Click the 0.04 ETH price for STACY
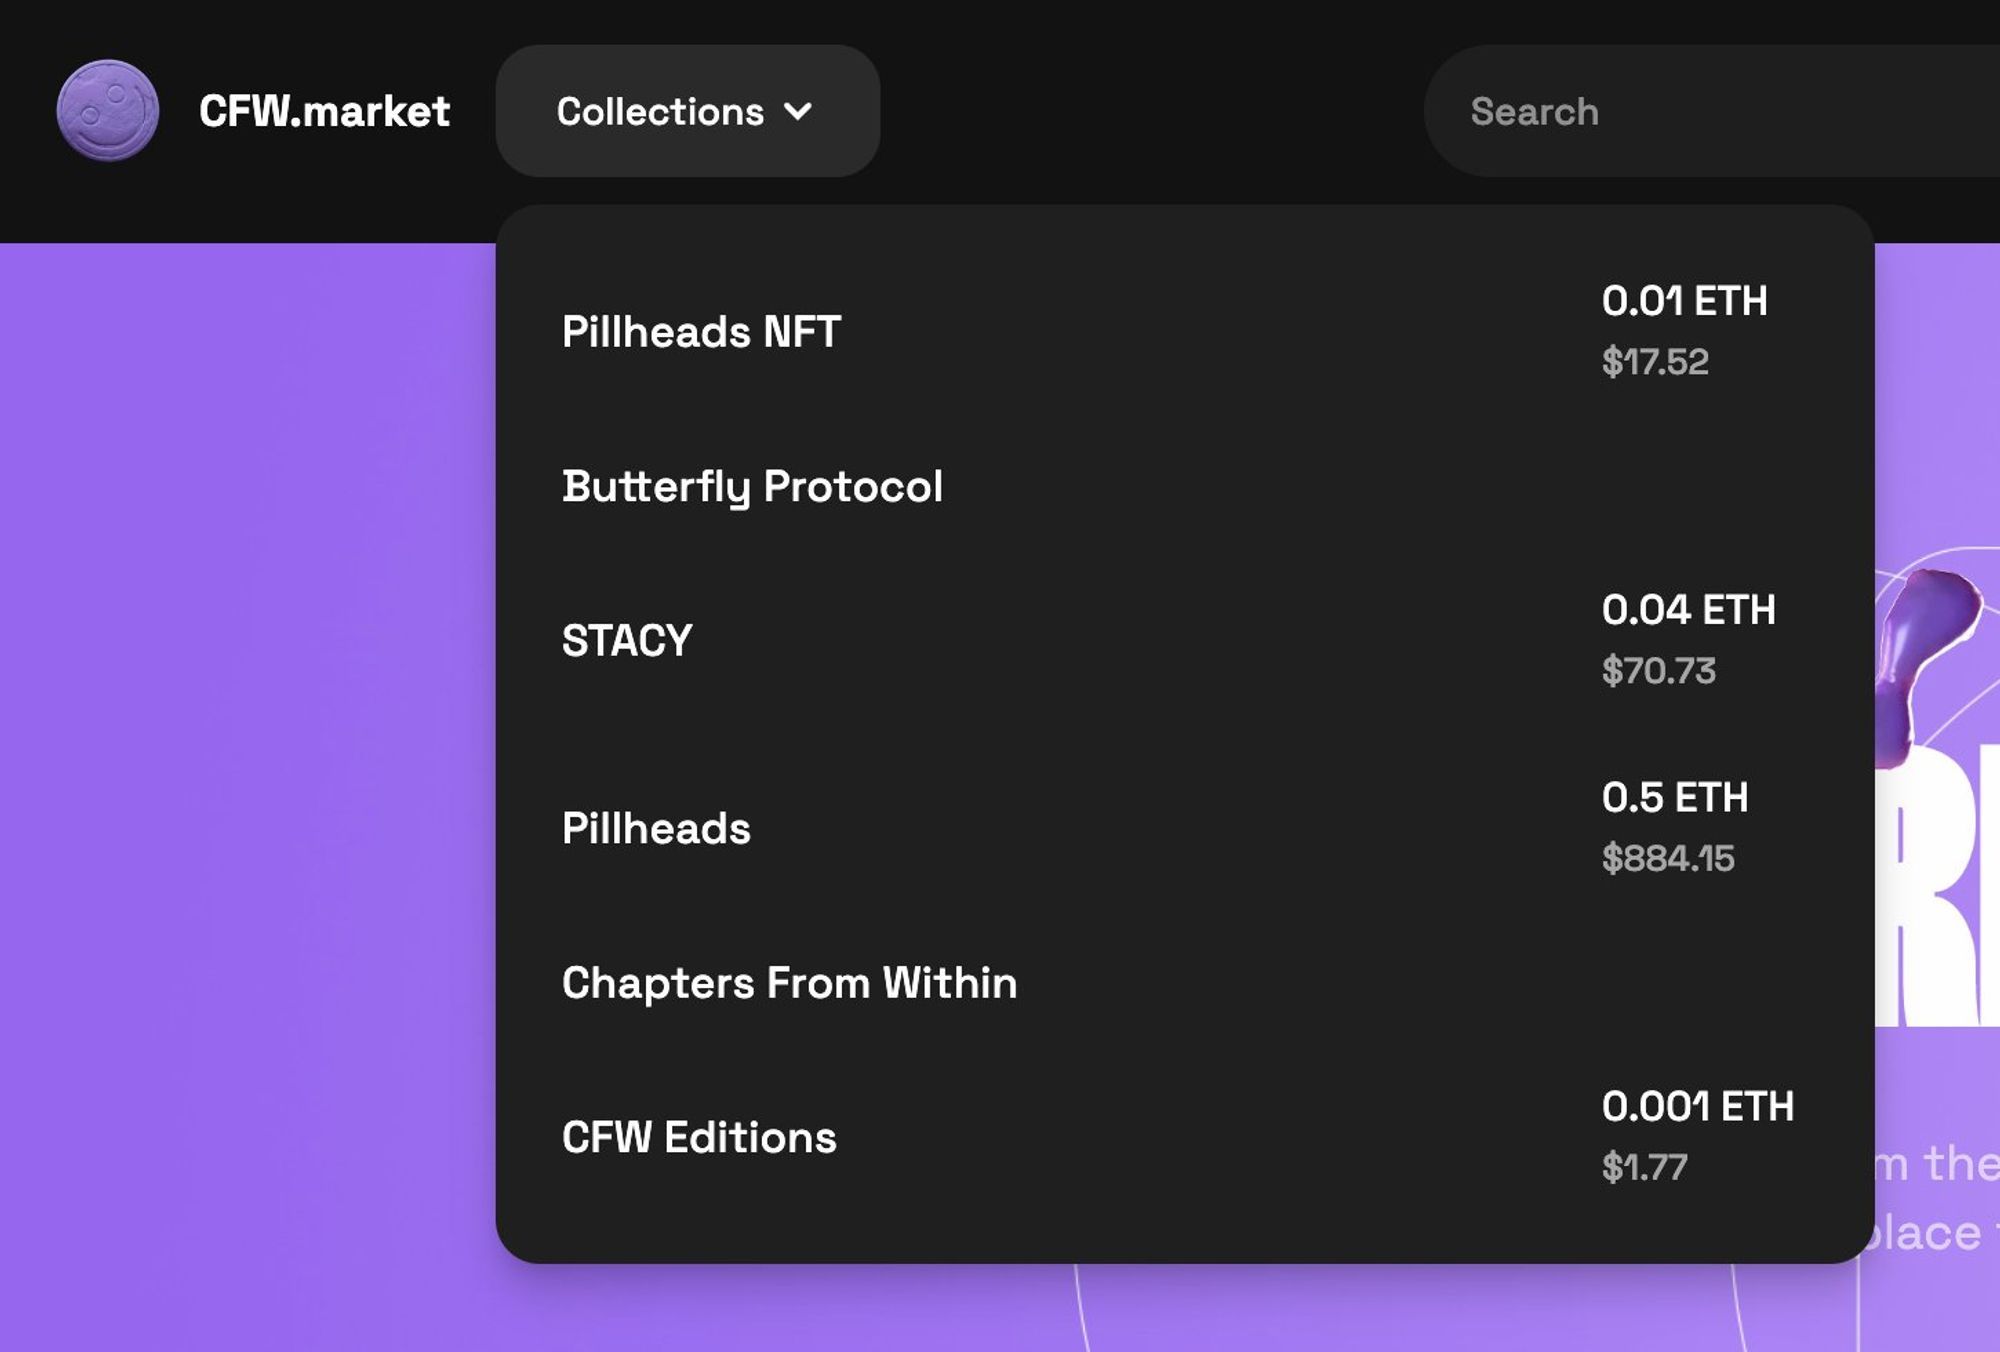 [x=1688, y=610]
